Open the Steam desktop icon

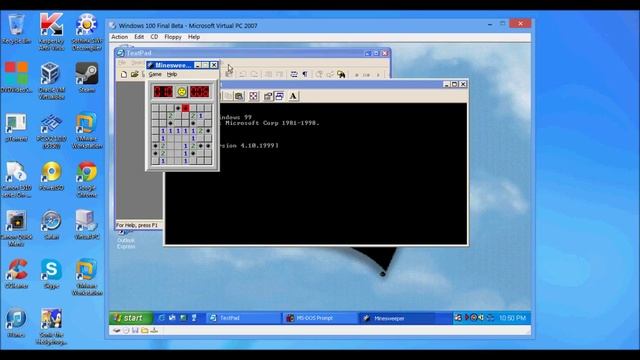(x=87, y=77)
